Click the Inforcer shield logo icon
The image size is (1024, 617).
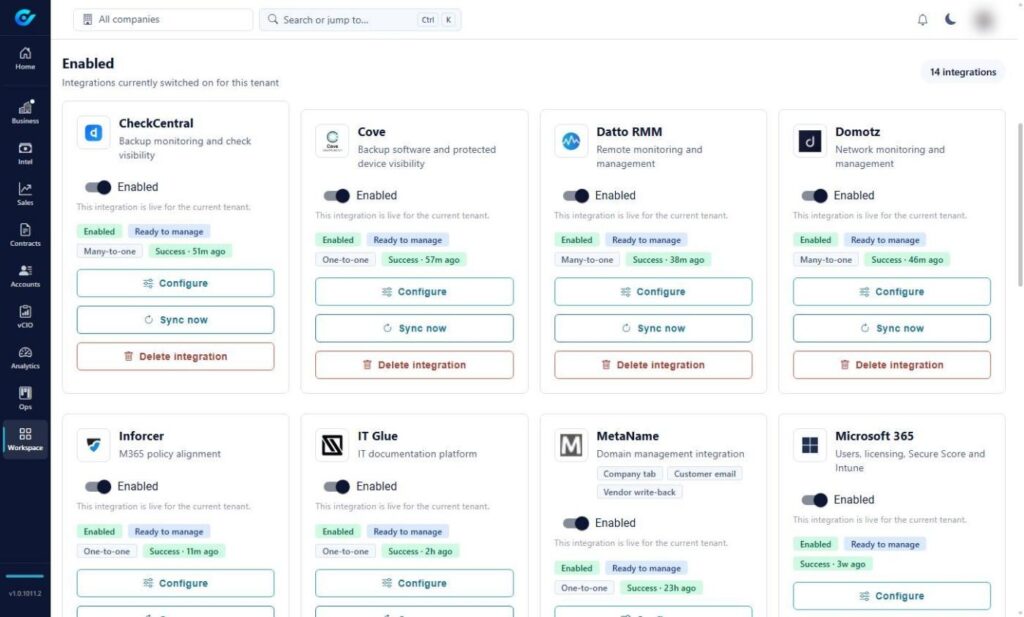tap(93, 445)
